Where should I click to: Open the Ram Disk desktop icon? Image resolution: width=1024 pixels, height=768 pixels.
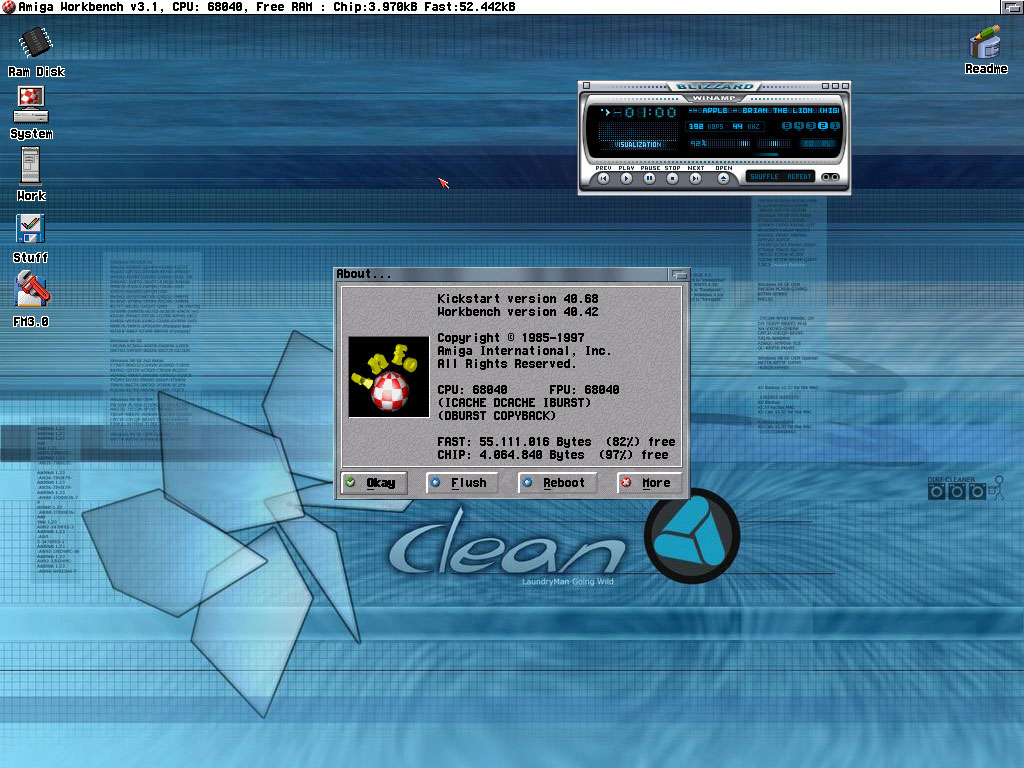[36, 52]
